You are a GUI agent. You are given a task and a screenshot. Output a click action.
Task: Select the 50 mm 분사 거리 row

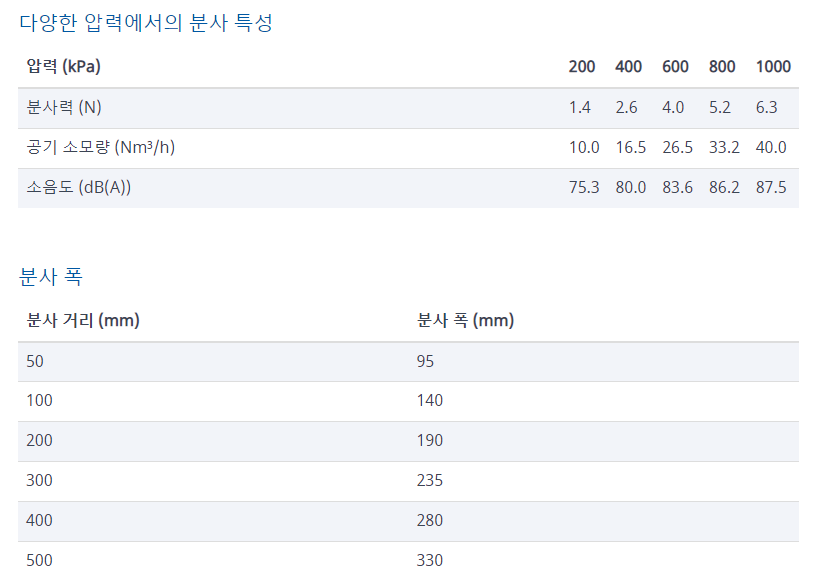(x=36, y=361)
